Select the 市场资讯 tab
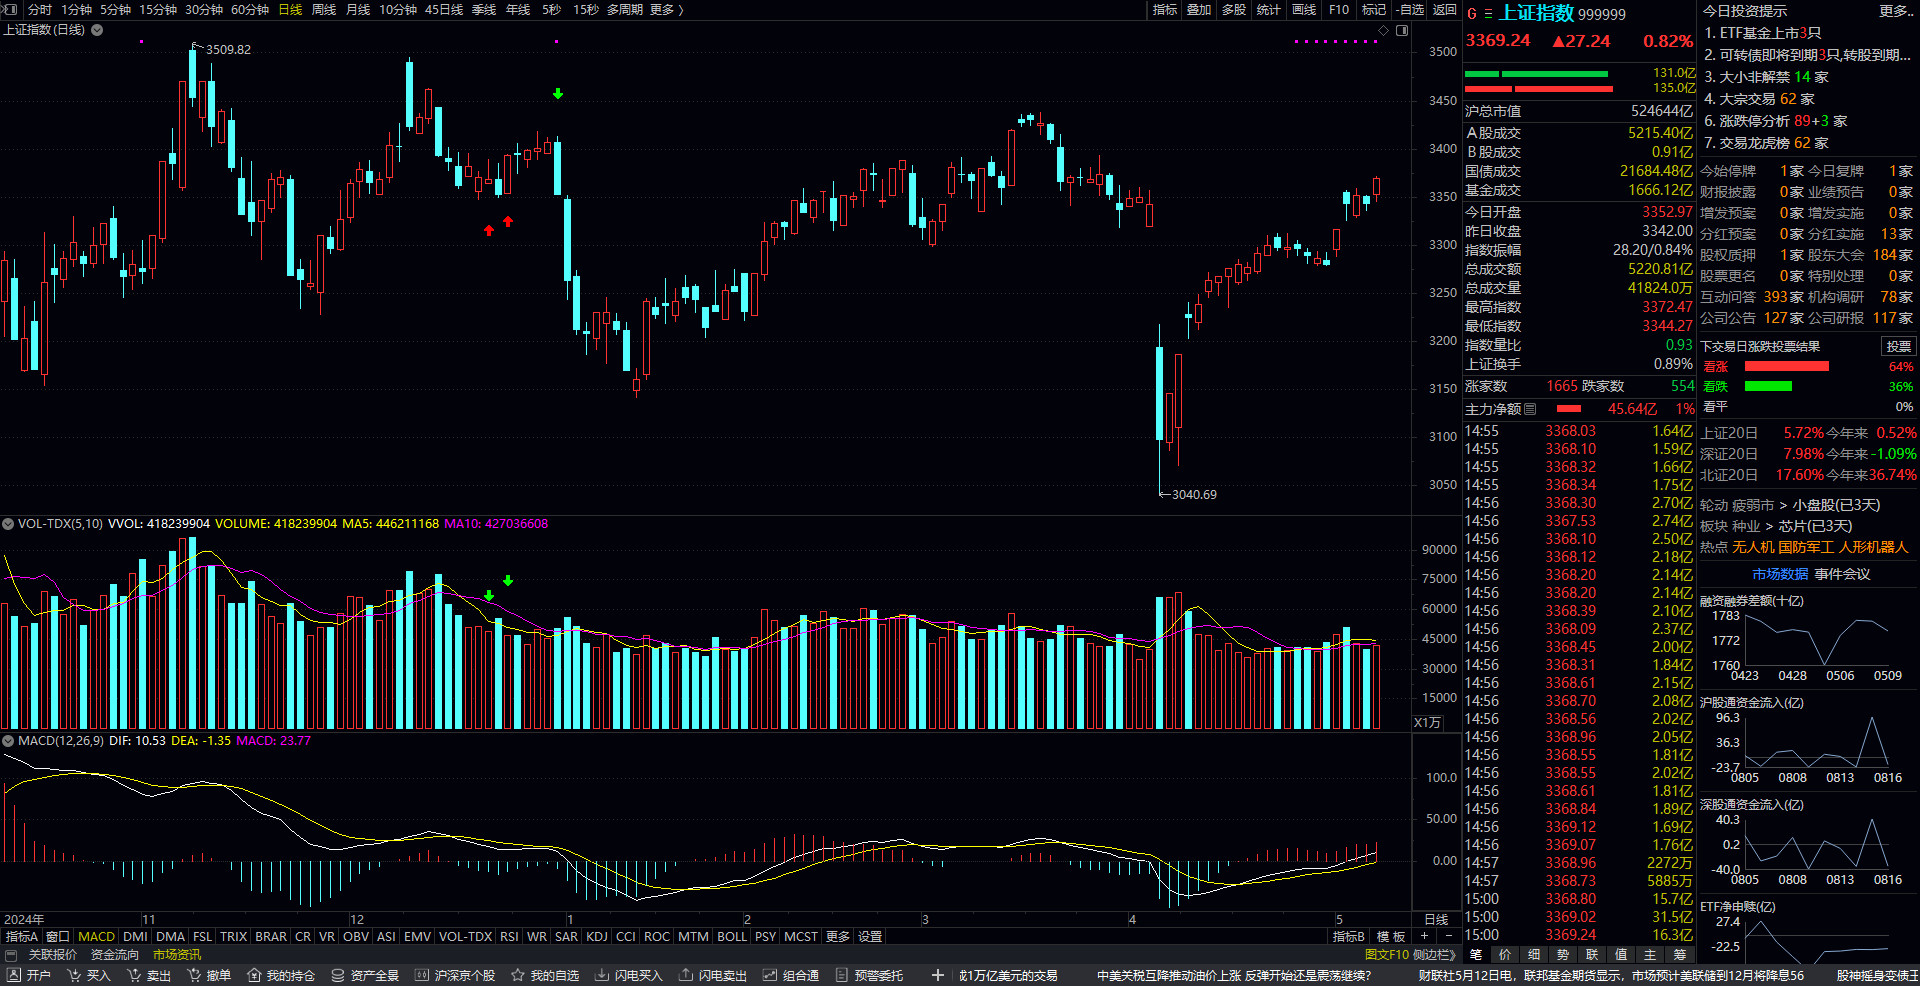This screenshot has width=1920, height=986. (x=177, y=955)
